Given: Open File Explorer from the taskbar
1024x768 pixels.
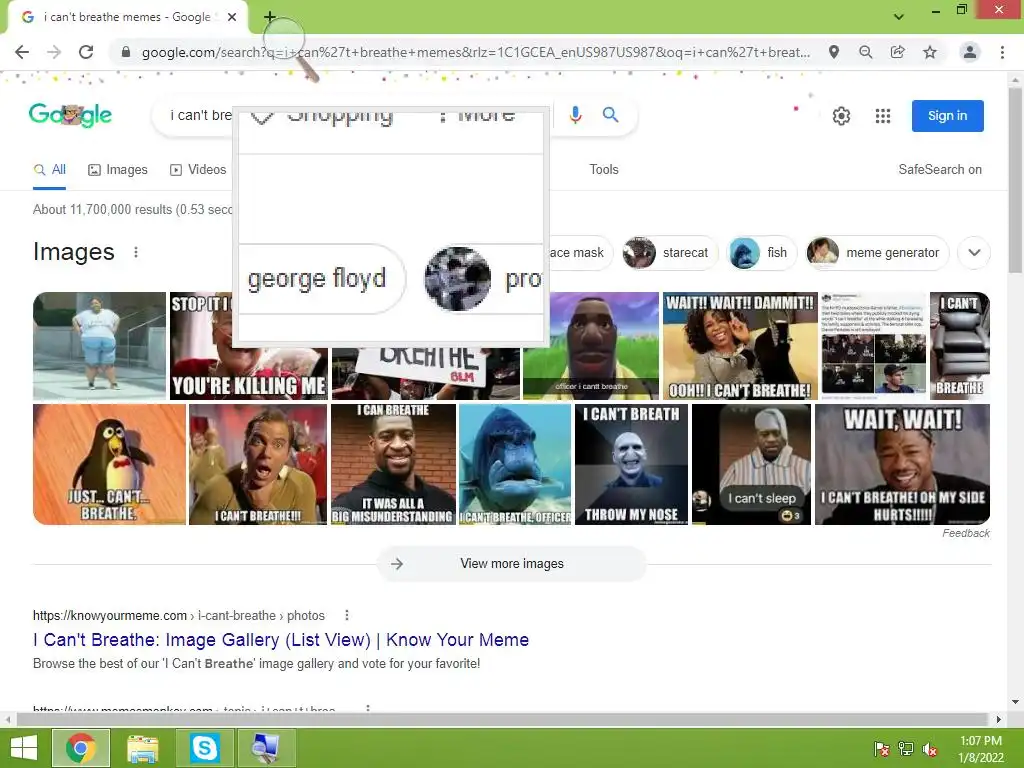Looking at the screenshot, I should [x=142, y=748].
